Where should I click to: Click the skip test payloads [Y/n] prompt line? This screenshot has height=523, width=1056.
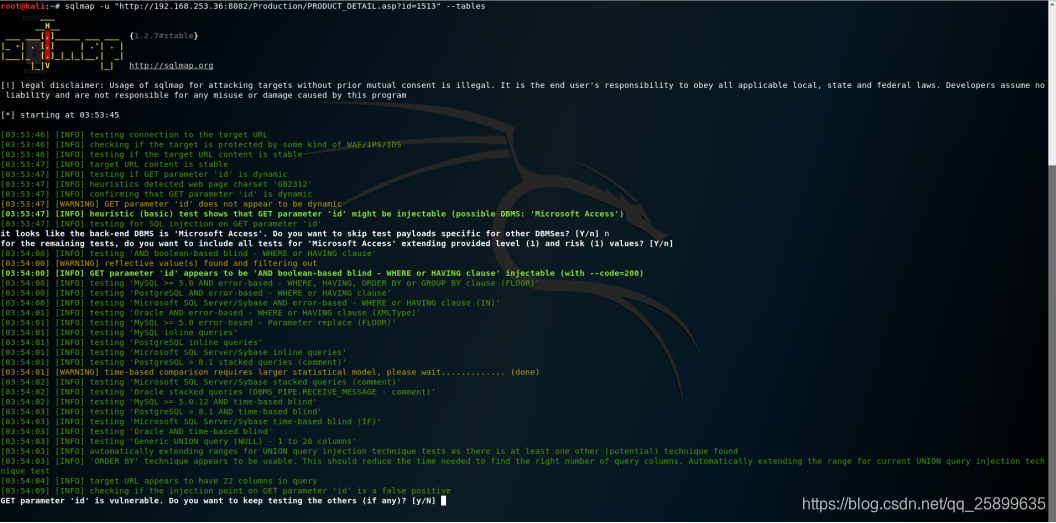(306, 234)
